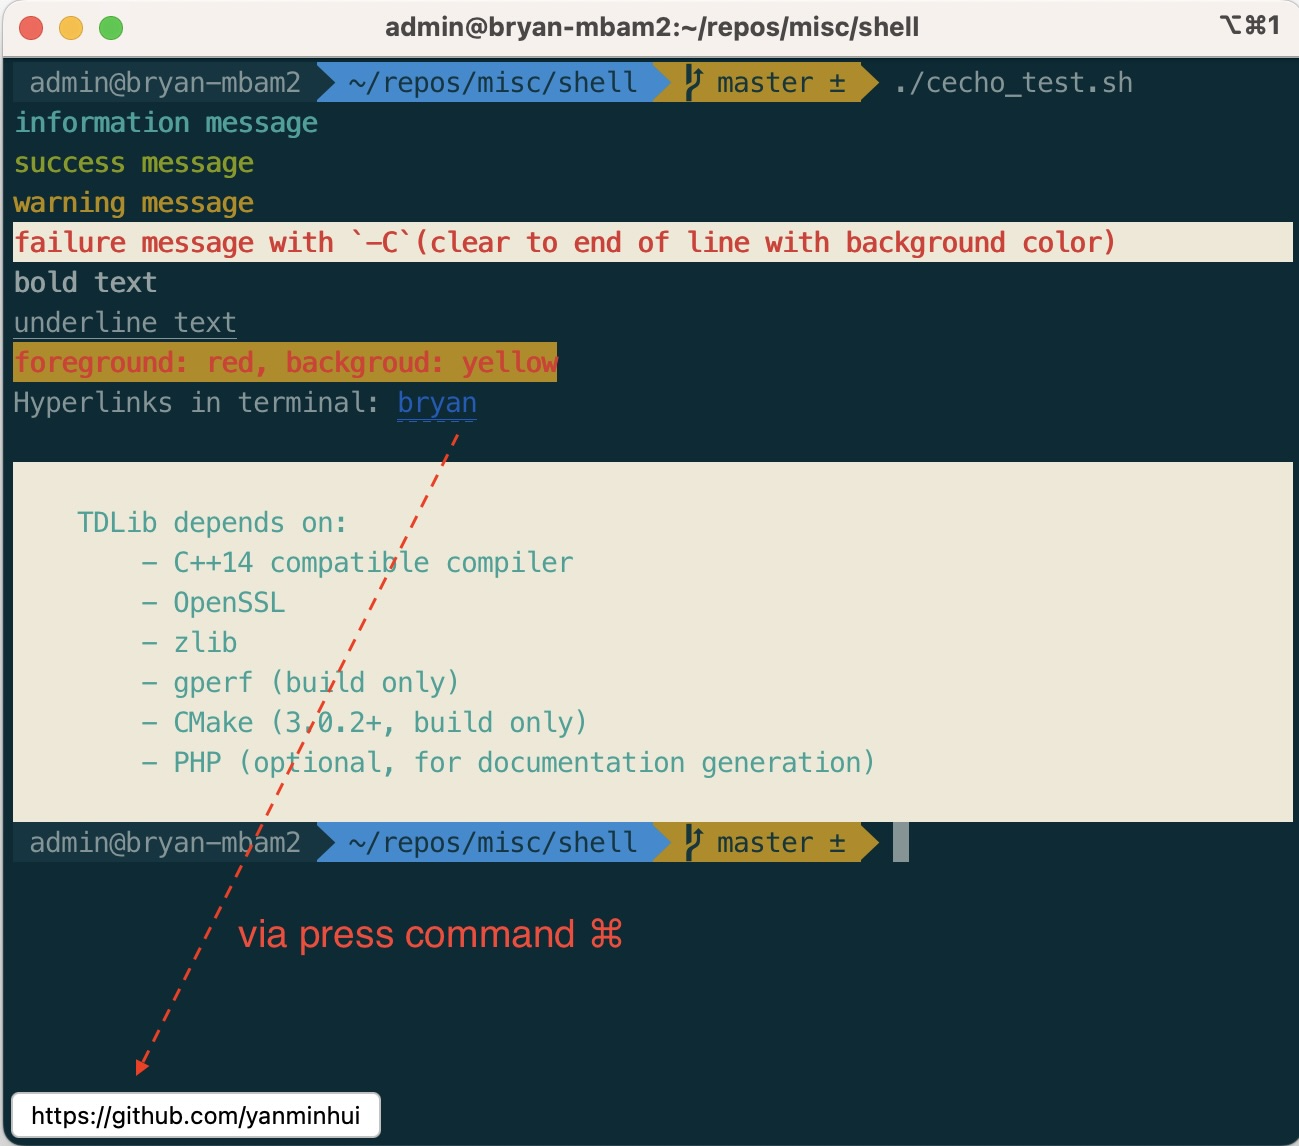Click the red close window button
1299x1146 pixels.
(32, 28)
